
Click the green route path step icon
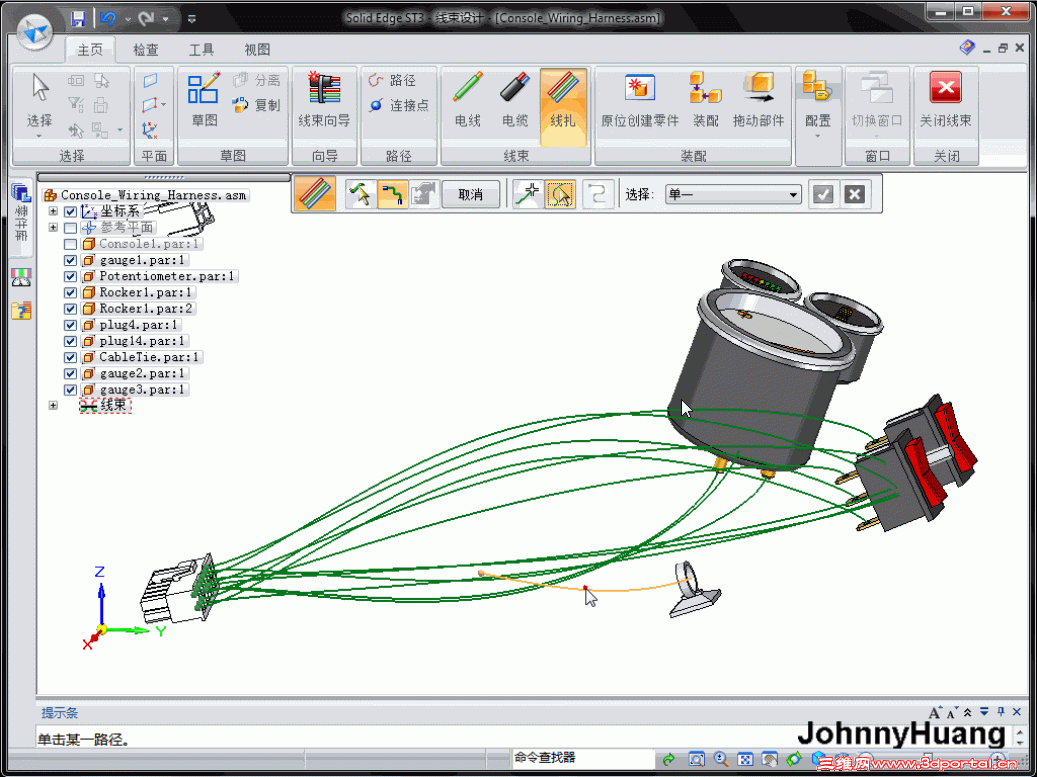[392, 194]
